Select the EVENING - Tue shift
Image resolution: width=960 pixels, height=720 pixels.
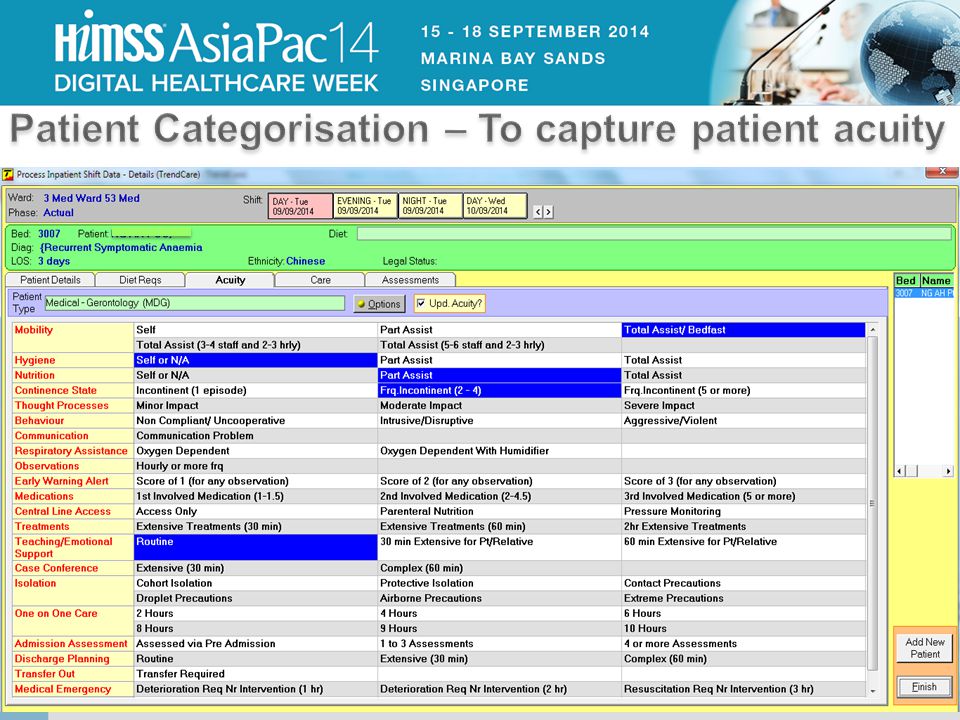pyautogui.click(x=366, y=206)
